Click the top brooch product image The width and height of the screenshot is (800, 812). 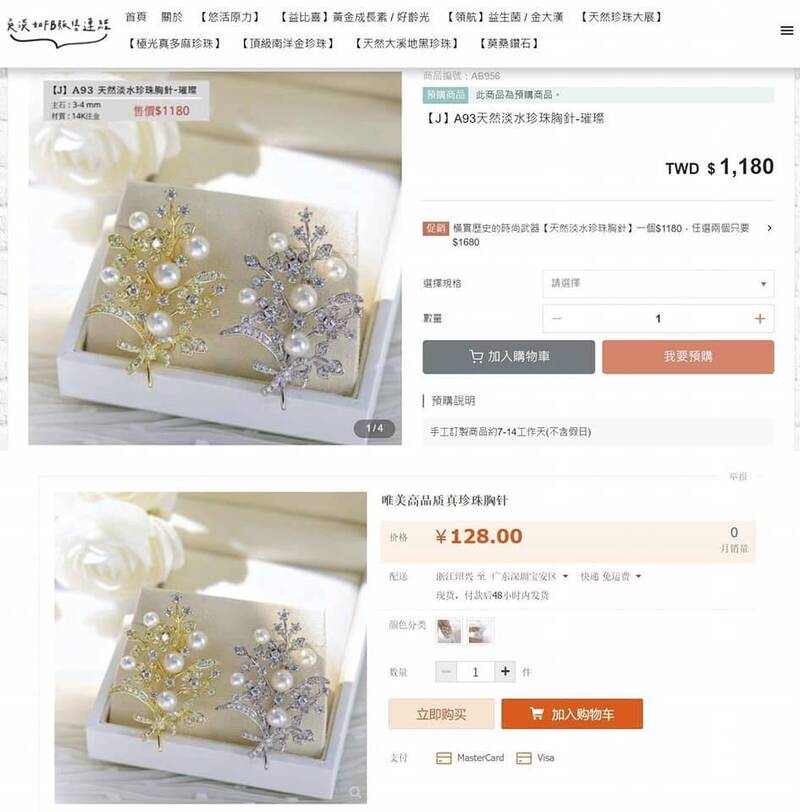click(215, 258)
